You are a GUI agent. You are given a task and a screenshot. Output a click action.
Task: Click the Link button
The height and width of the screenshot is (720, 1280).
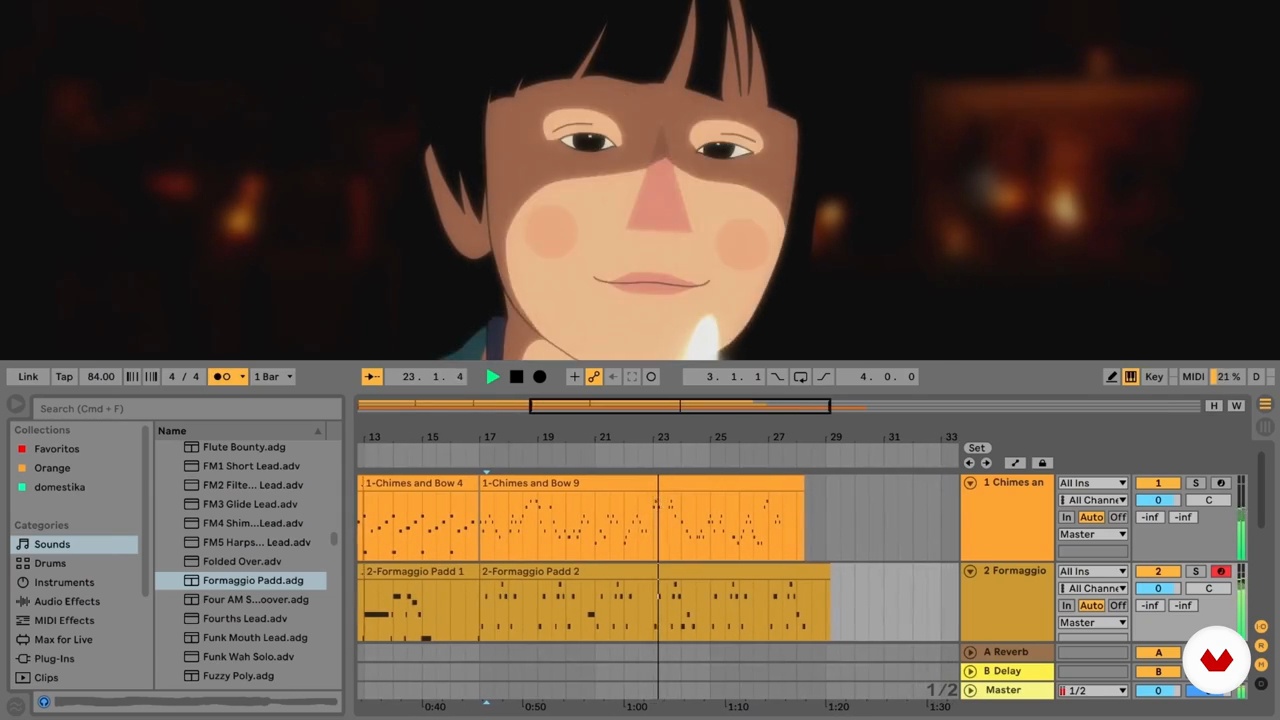coord(28,377)
